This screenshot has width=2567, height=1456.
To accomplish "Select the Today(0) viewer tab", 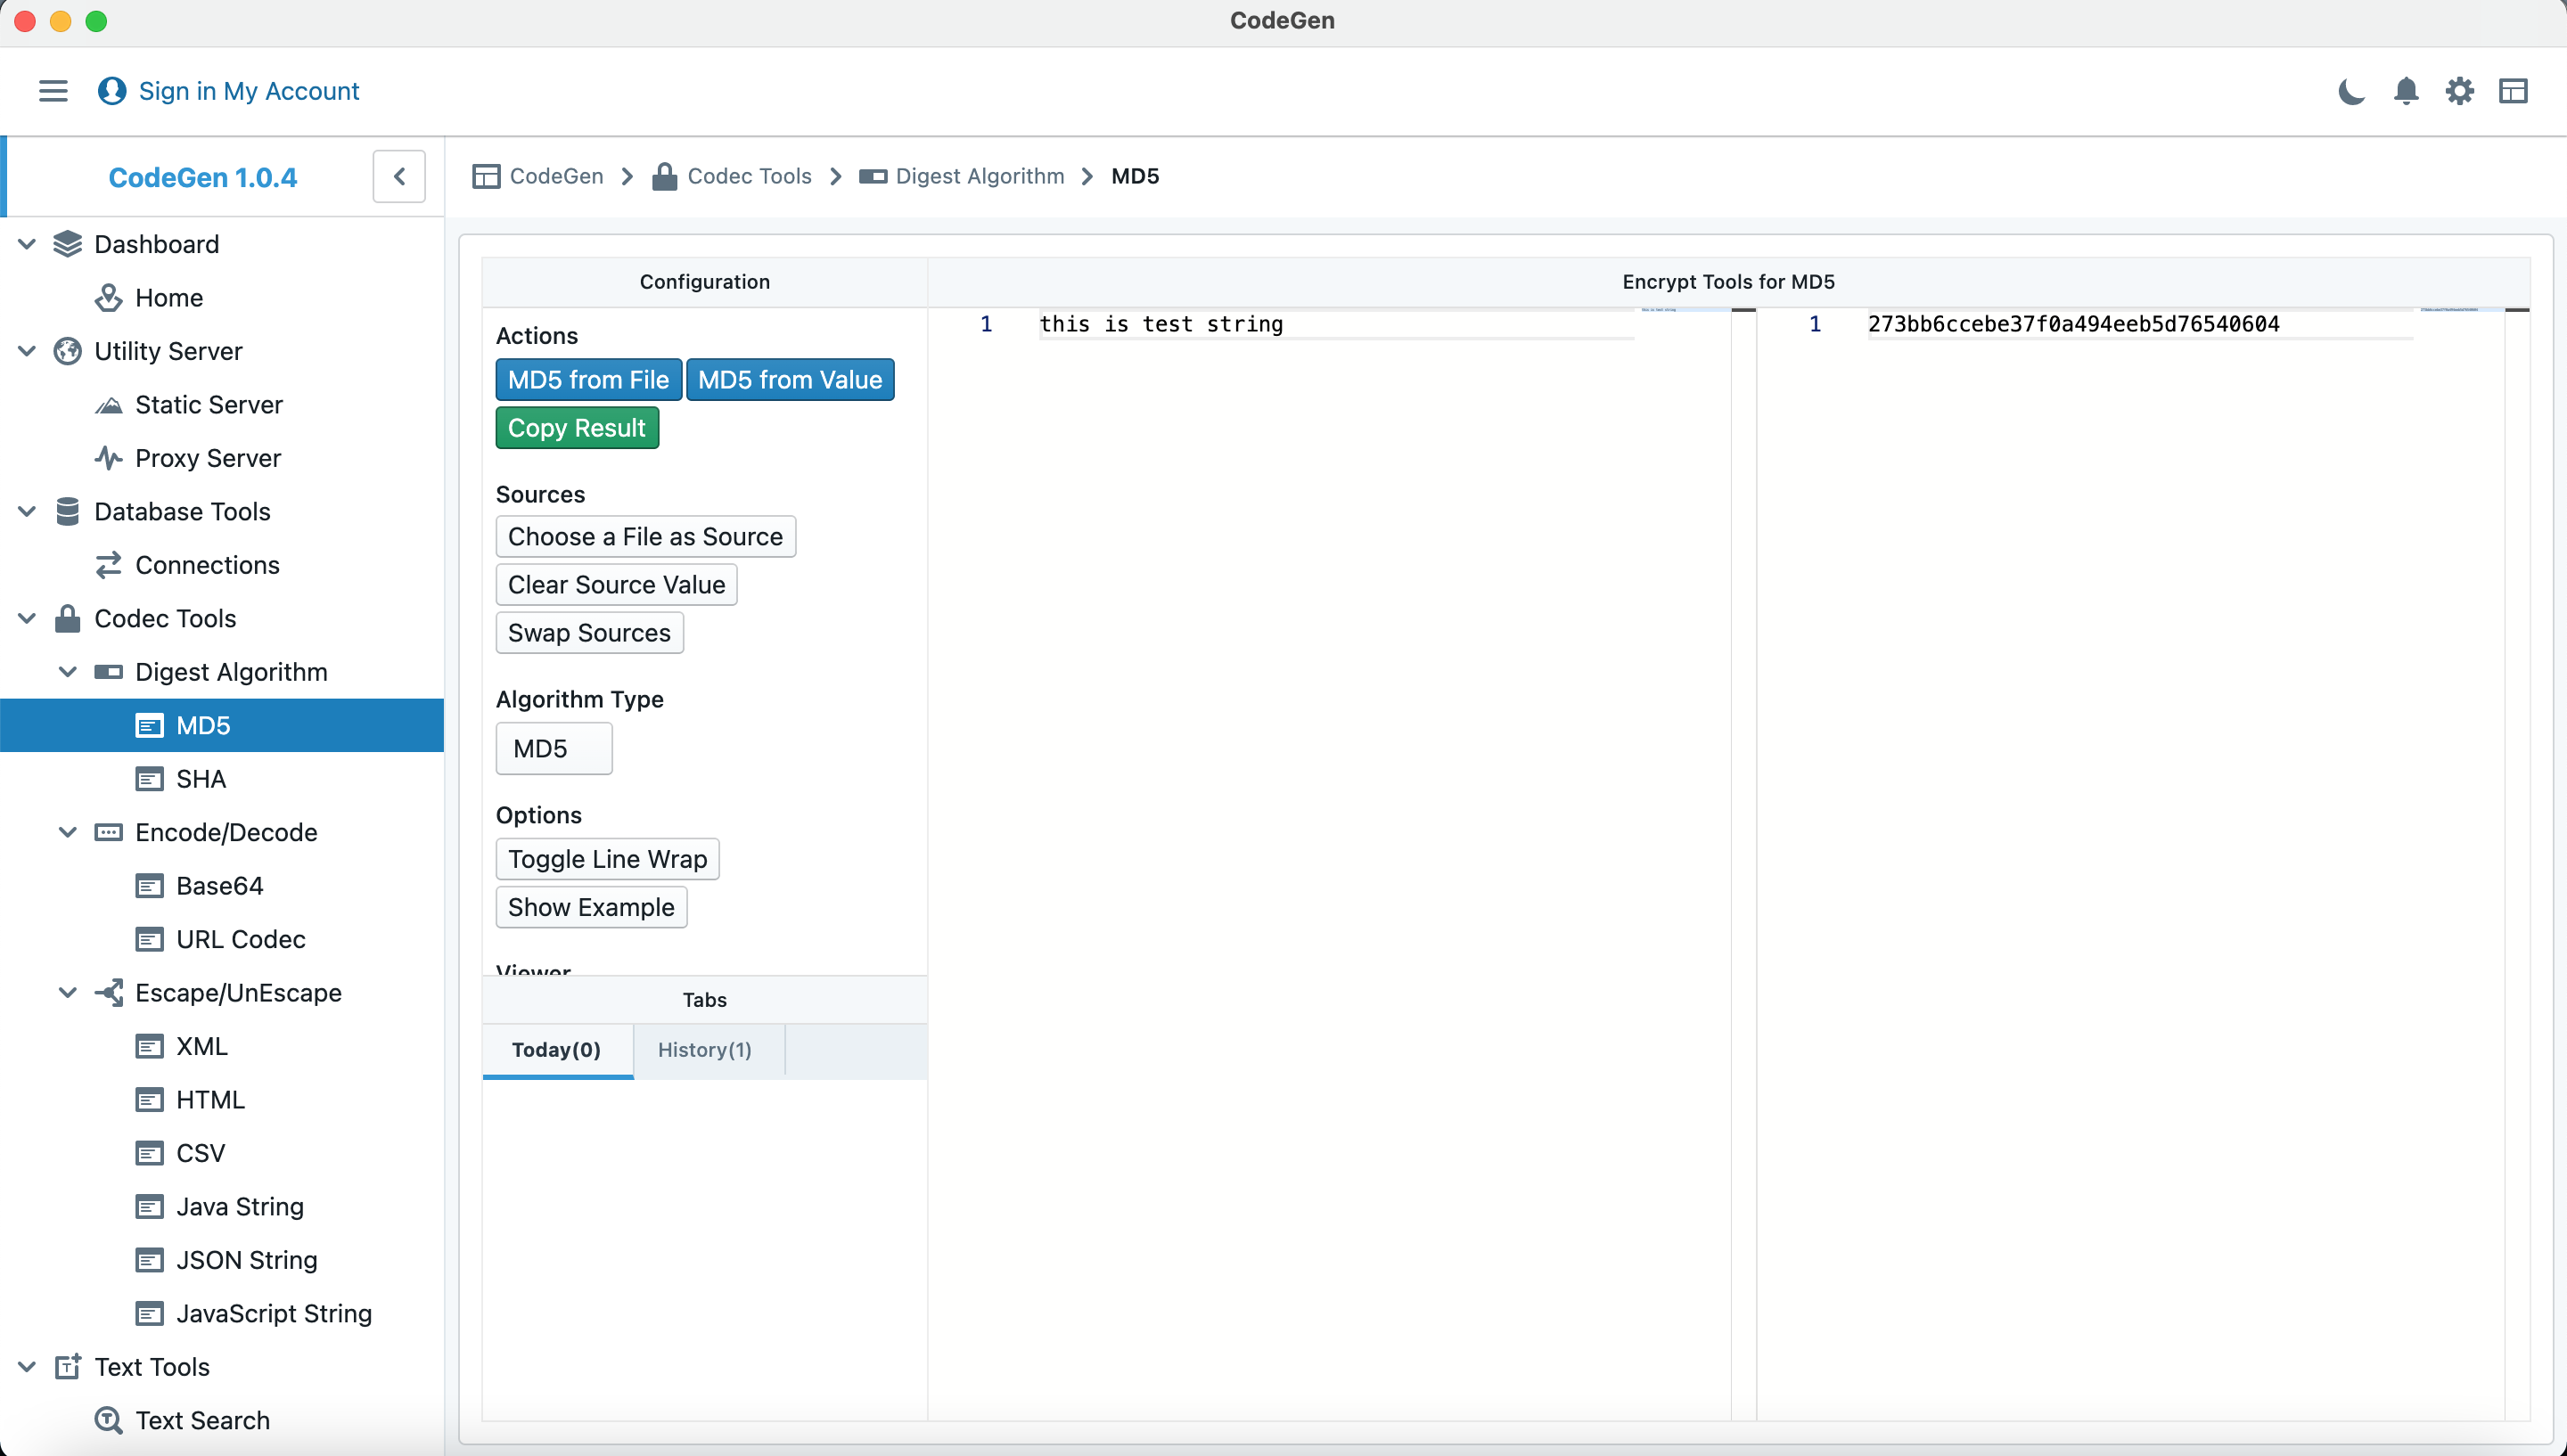I will [x=554, y=1049].
